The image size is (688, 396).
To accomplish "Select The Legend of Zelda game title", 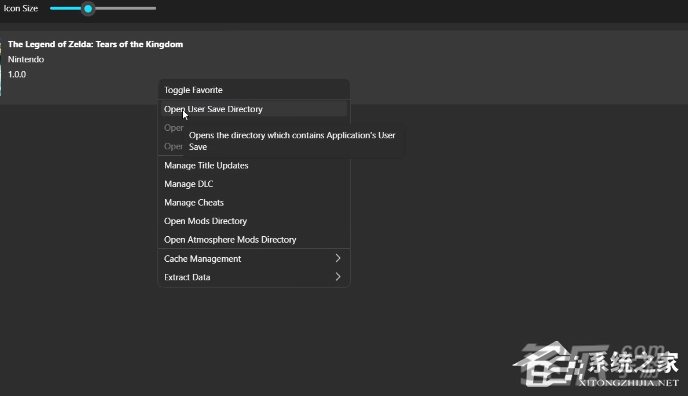I will pyautogui.click(x=95, y=44).
